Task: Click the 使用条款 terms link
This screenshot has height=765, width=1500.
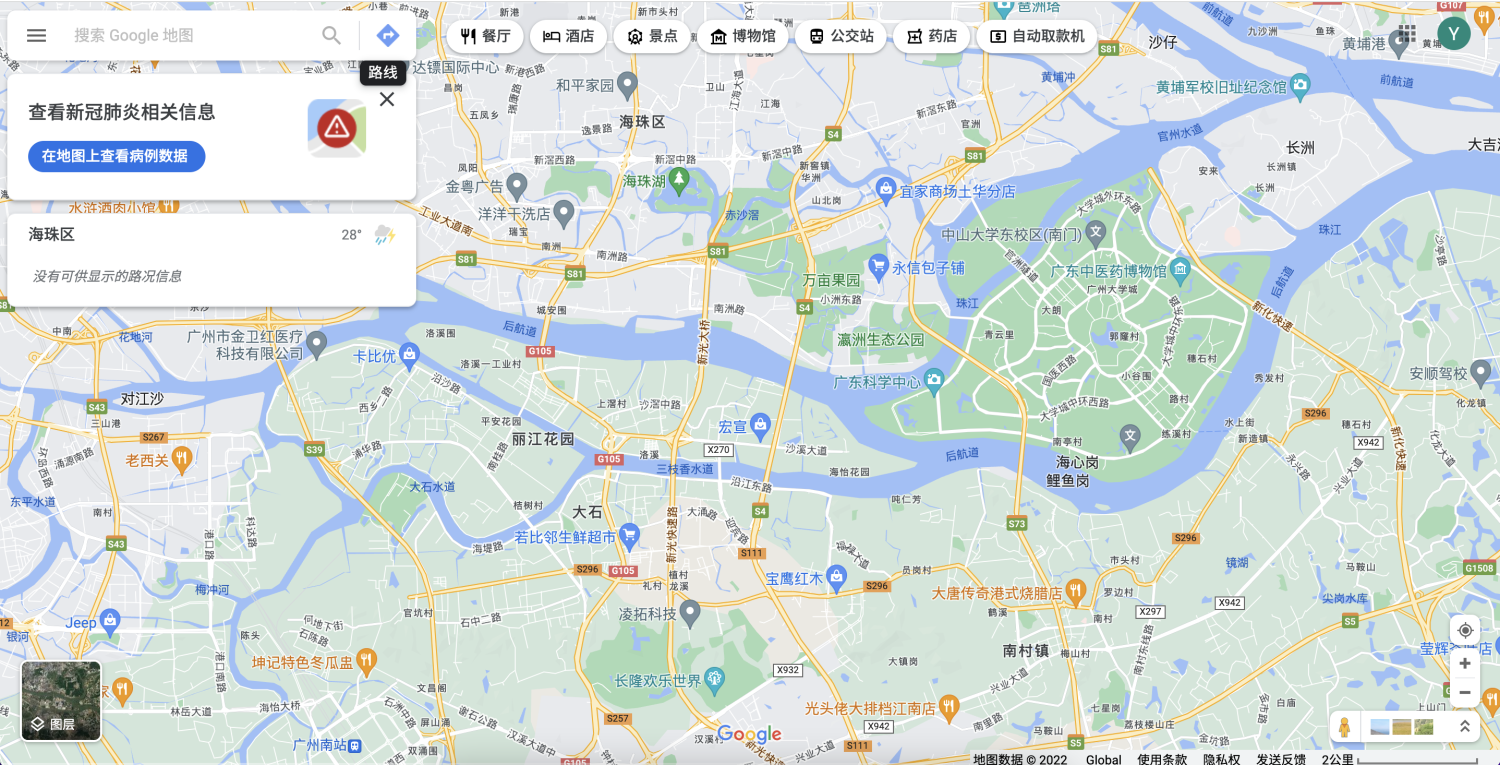Action: coord(1162,759)
